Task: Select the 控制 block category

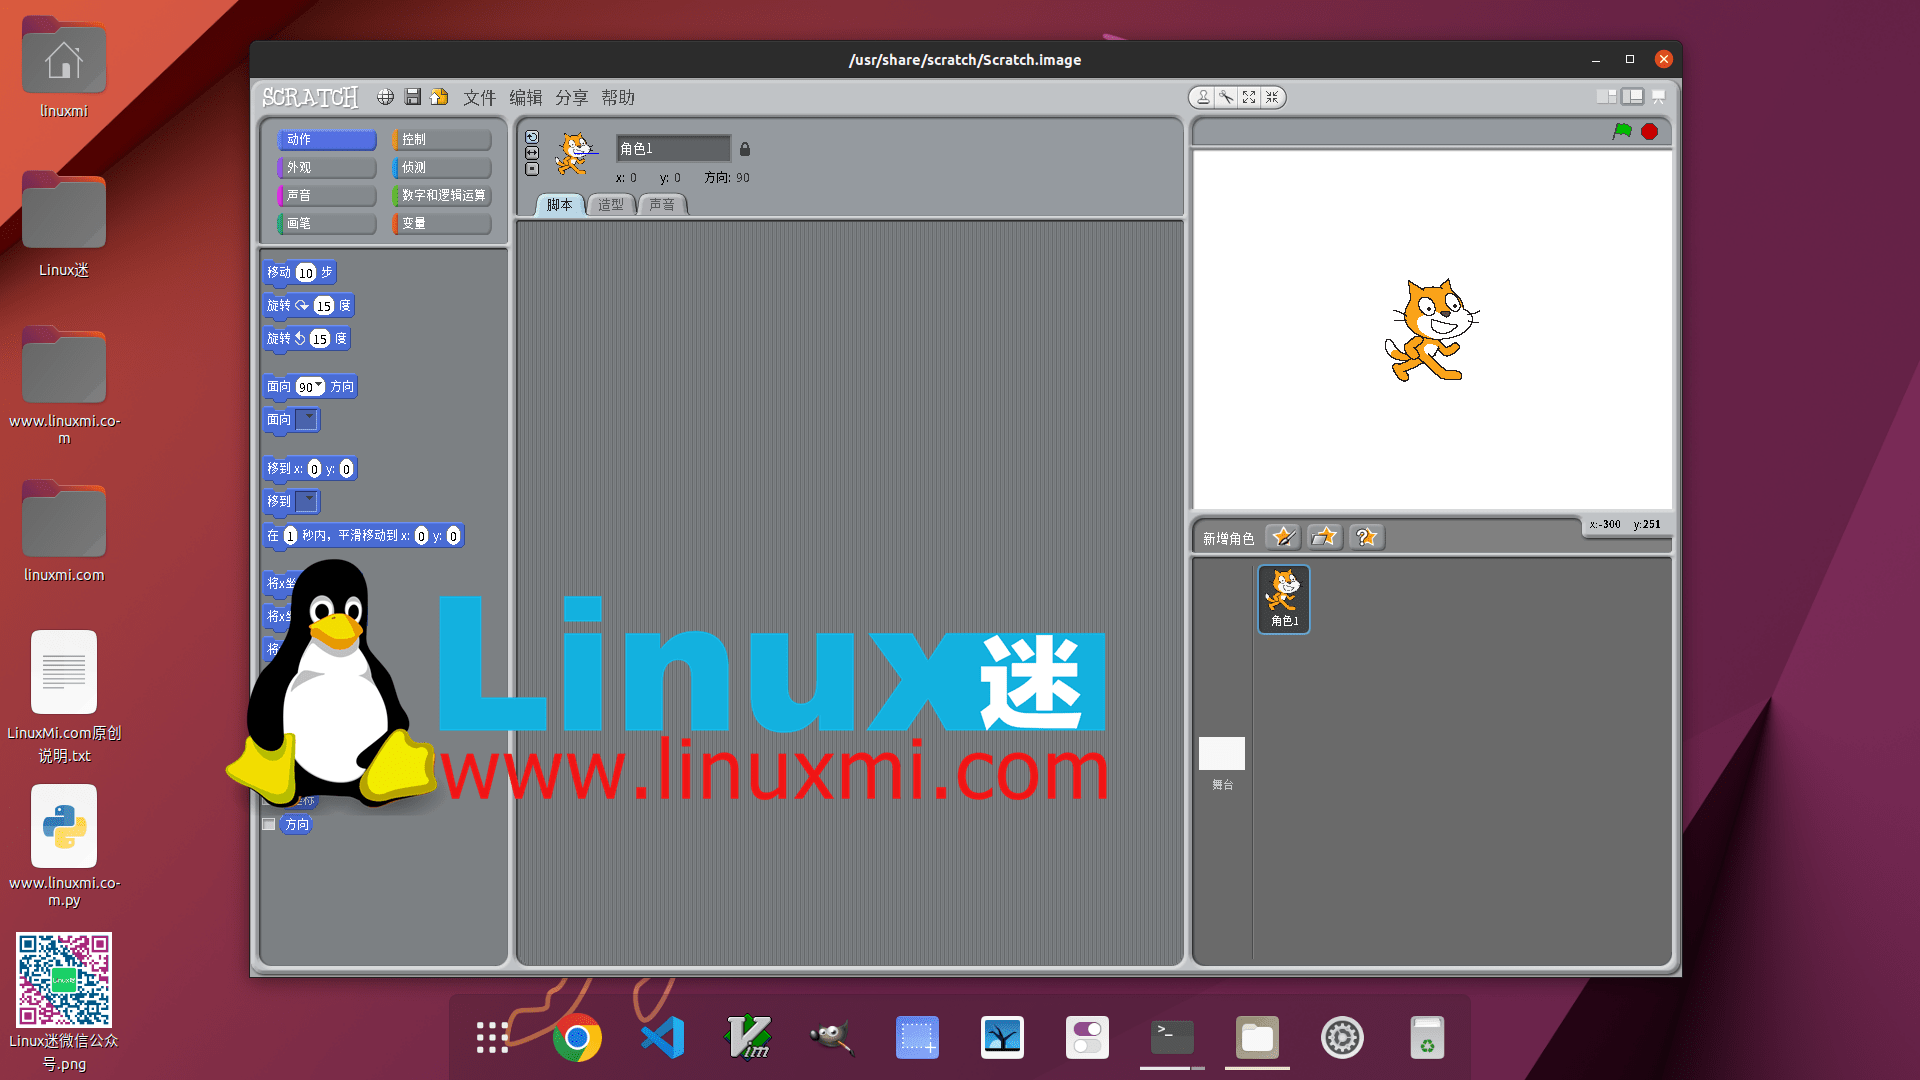Action: coord(440,140)
